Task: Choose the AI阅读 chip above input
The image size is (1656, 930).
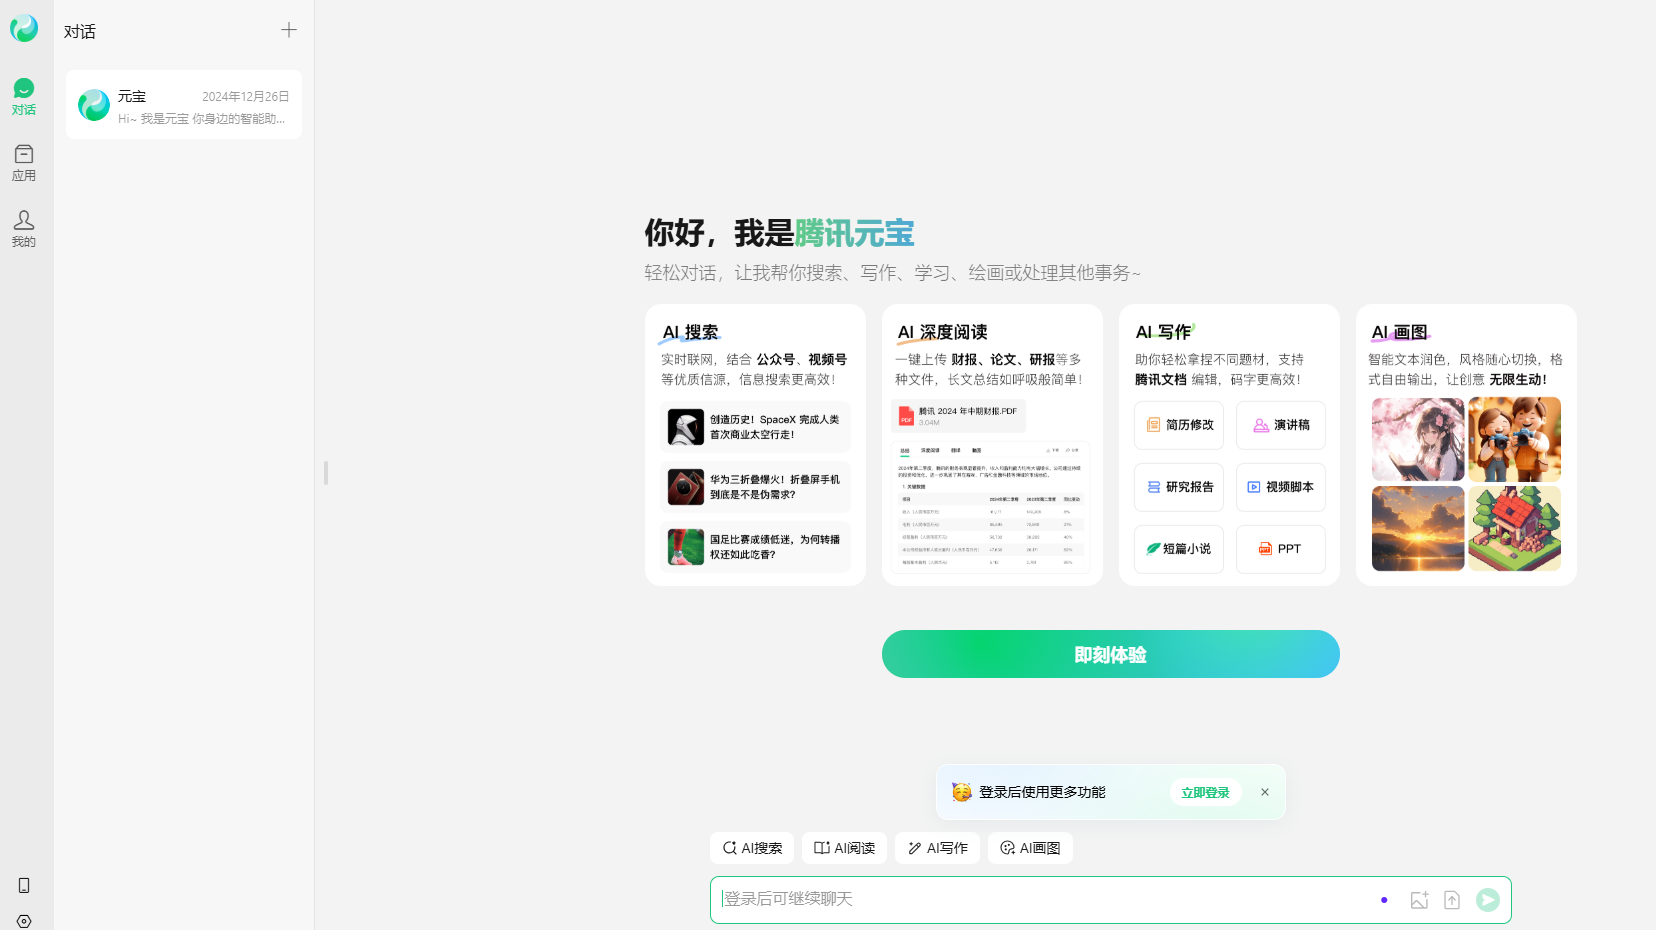Action: click(845, 848)
